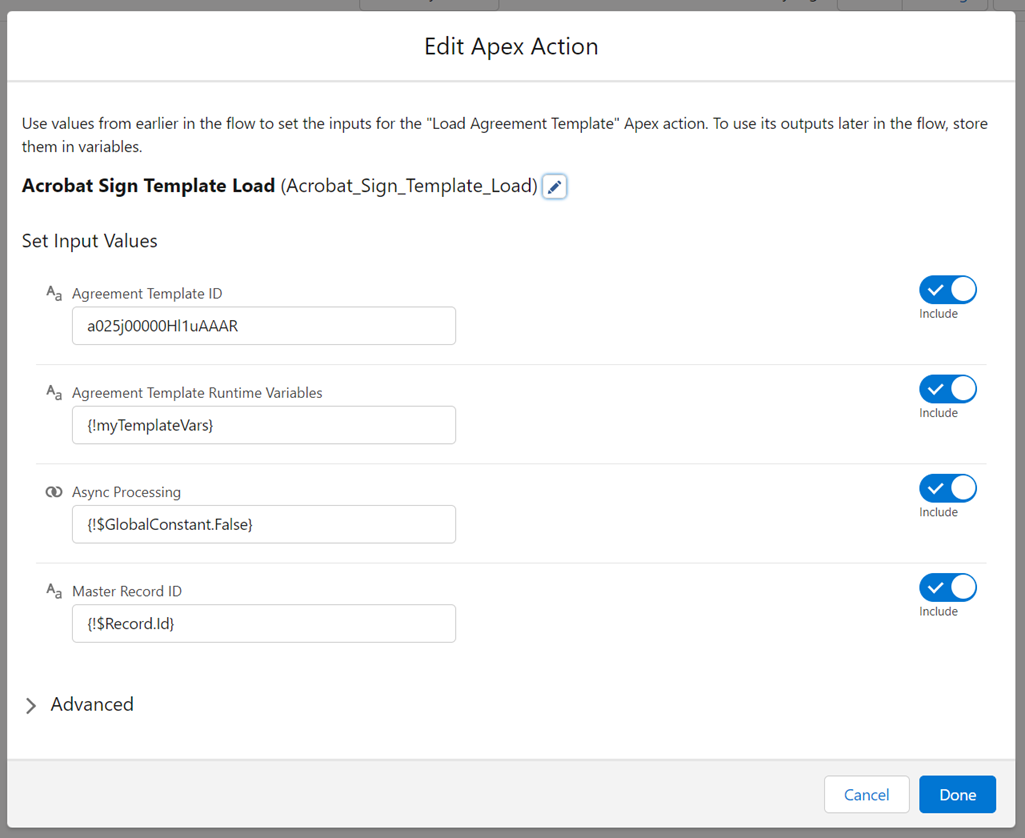
Task: Click the Aa icon beside Master Record ID
Action: click(x=53, y=590)
